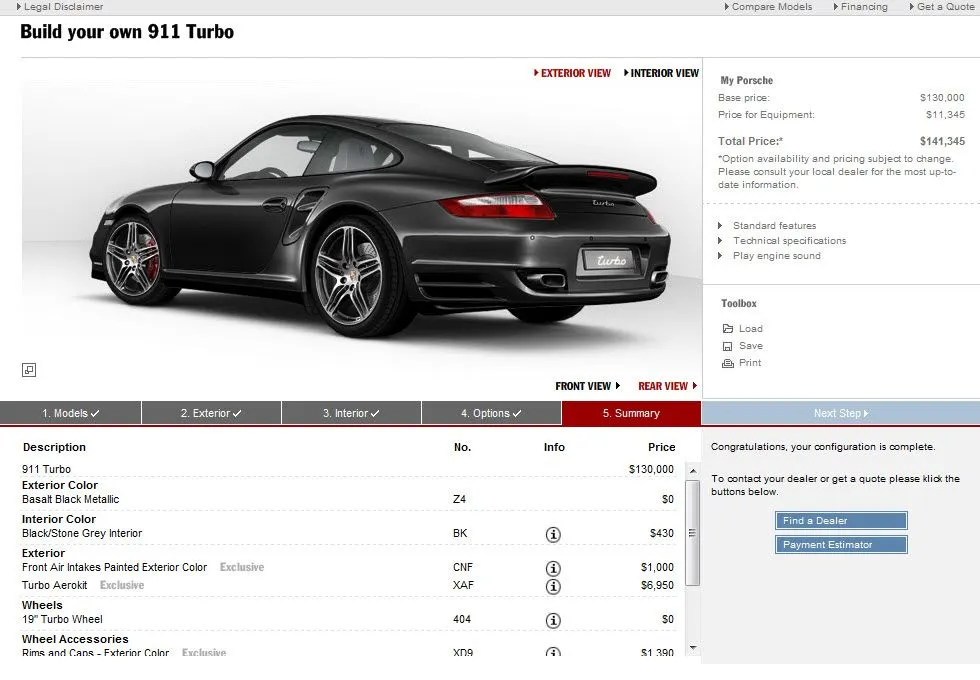Open info for 19" Turbo Wheel
The image size is (980, 680).
553,620
